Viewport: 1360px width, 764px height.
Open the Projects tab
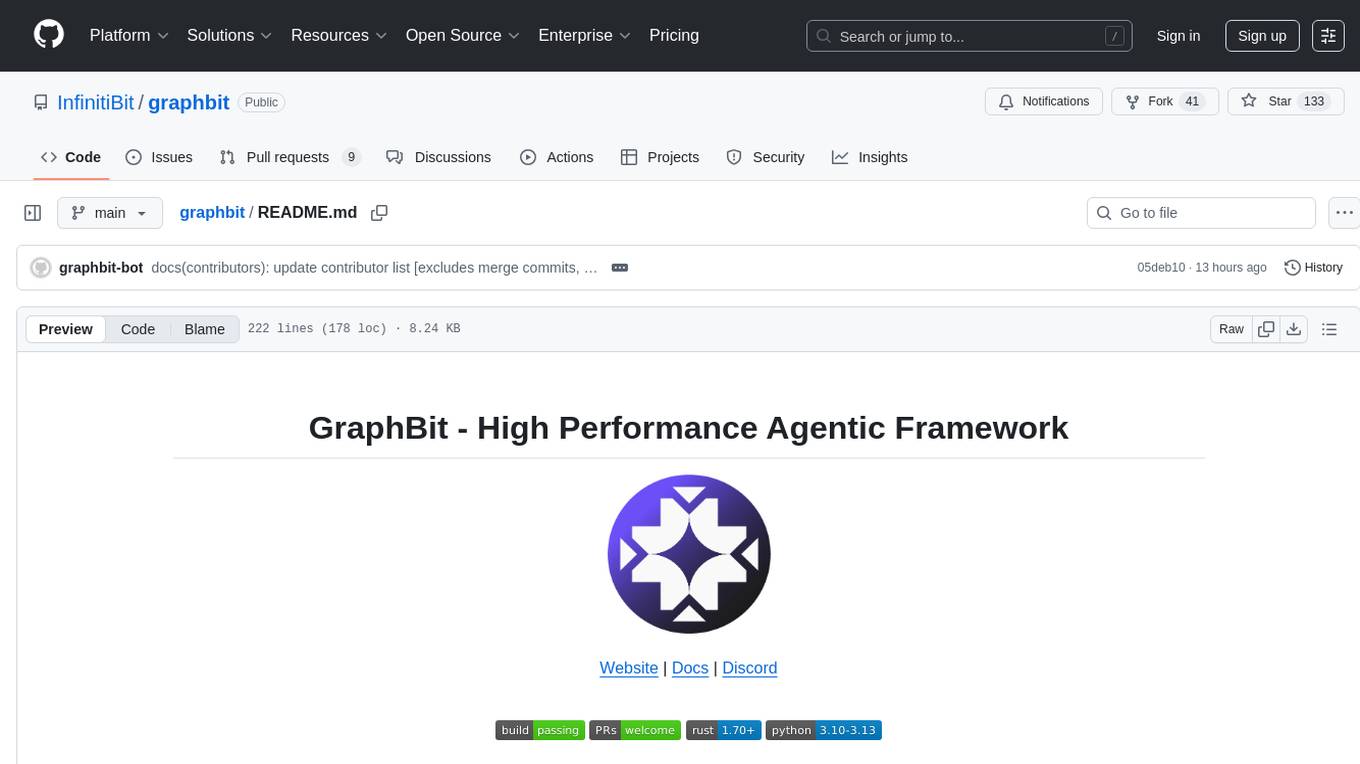click(660, 157)
